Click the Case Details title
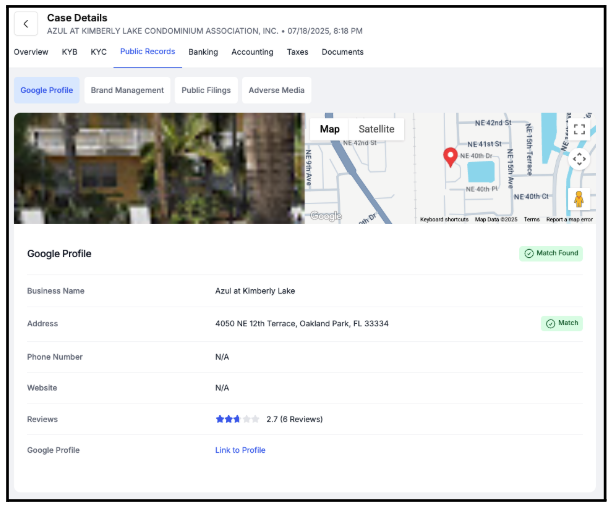This screenshot has width=612, height=507. point(77,18)
